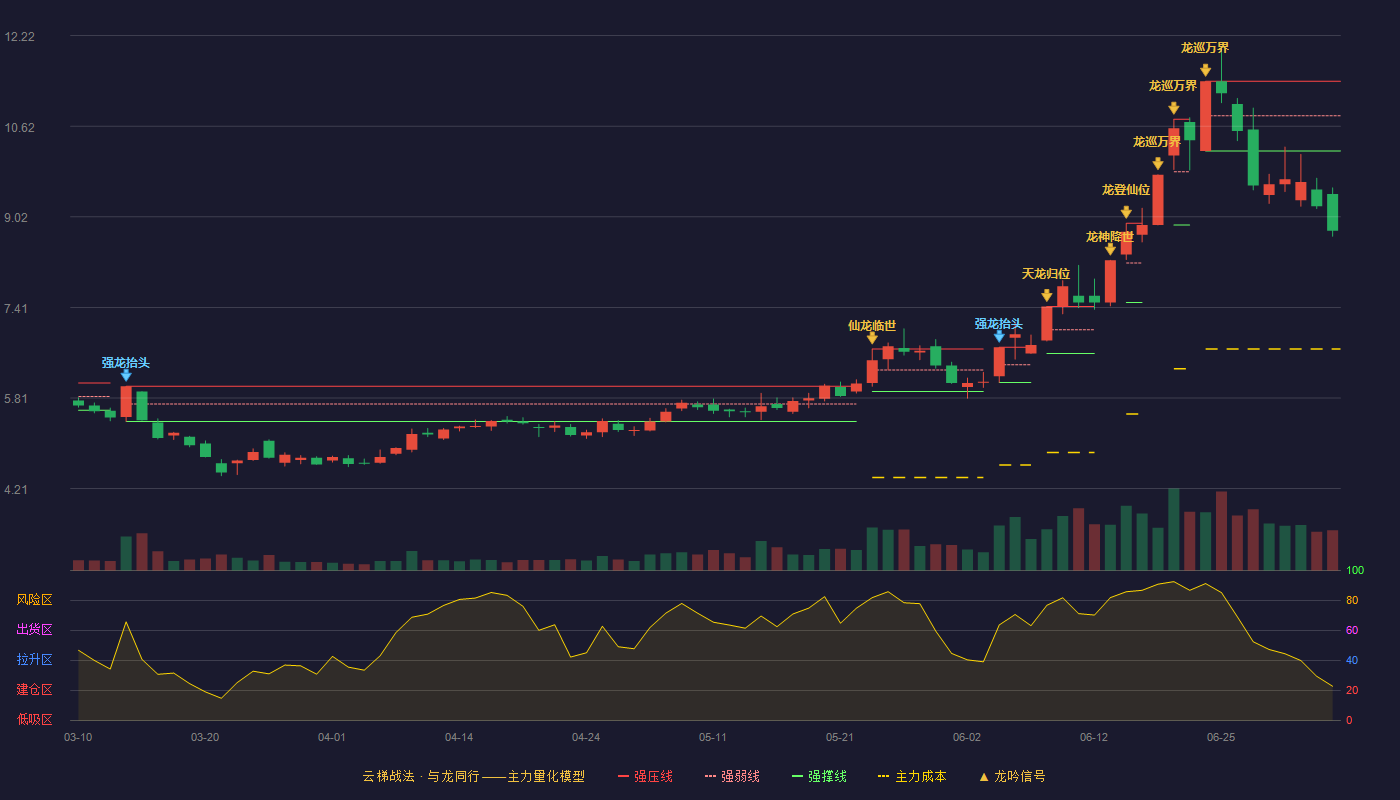Click the 10.62 price axis value
The width and height of the screenshot is (1400, 800).
(x=20, y=127)
